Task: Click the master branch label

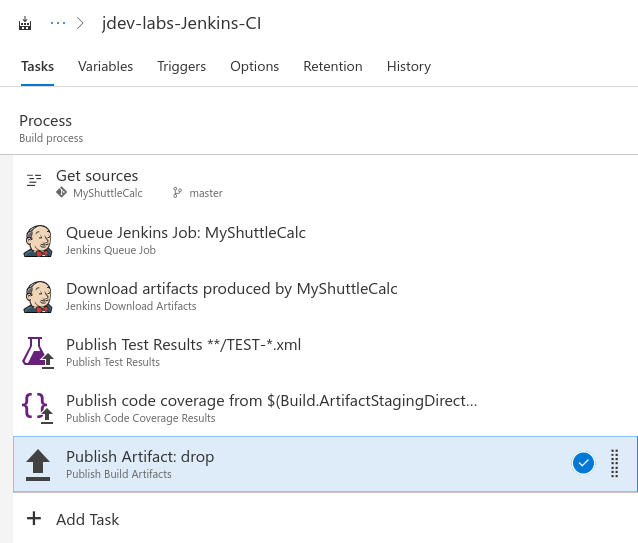Action: 206,193
